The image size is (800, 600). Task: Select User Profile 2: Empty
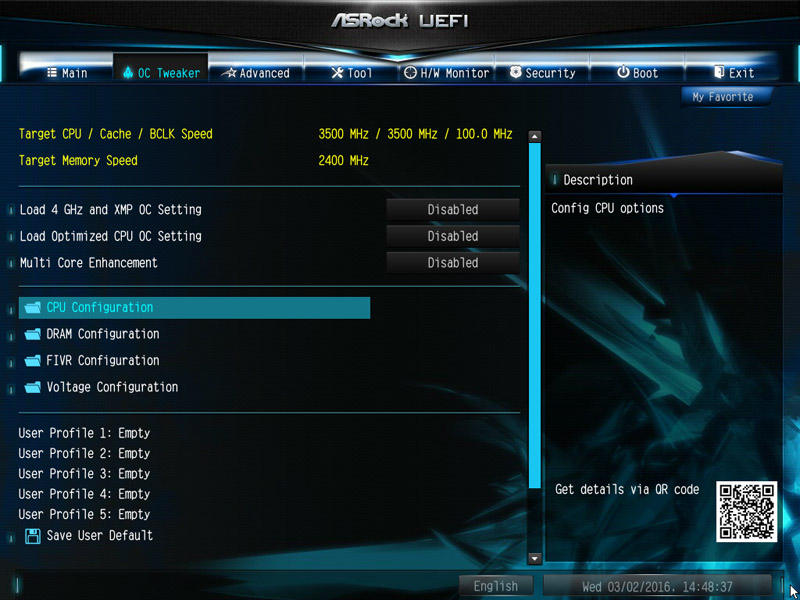click(x=84, y=454)
